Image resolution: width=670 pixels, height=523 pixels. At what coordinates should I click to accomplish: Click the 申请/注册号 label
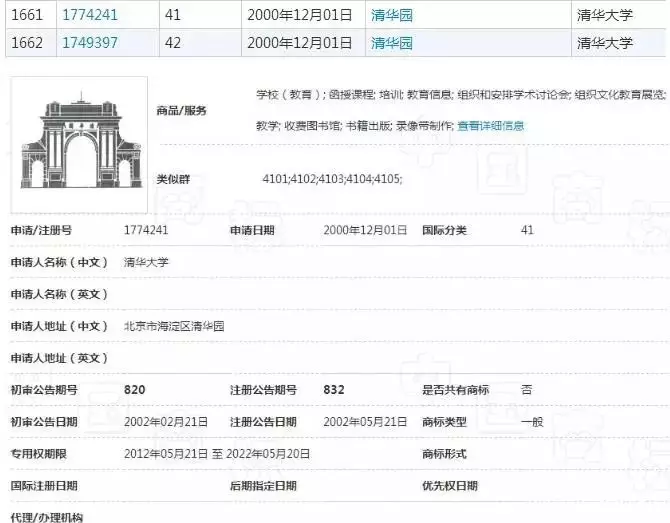(x=41, y=230)
